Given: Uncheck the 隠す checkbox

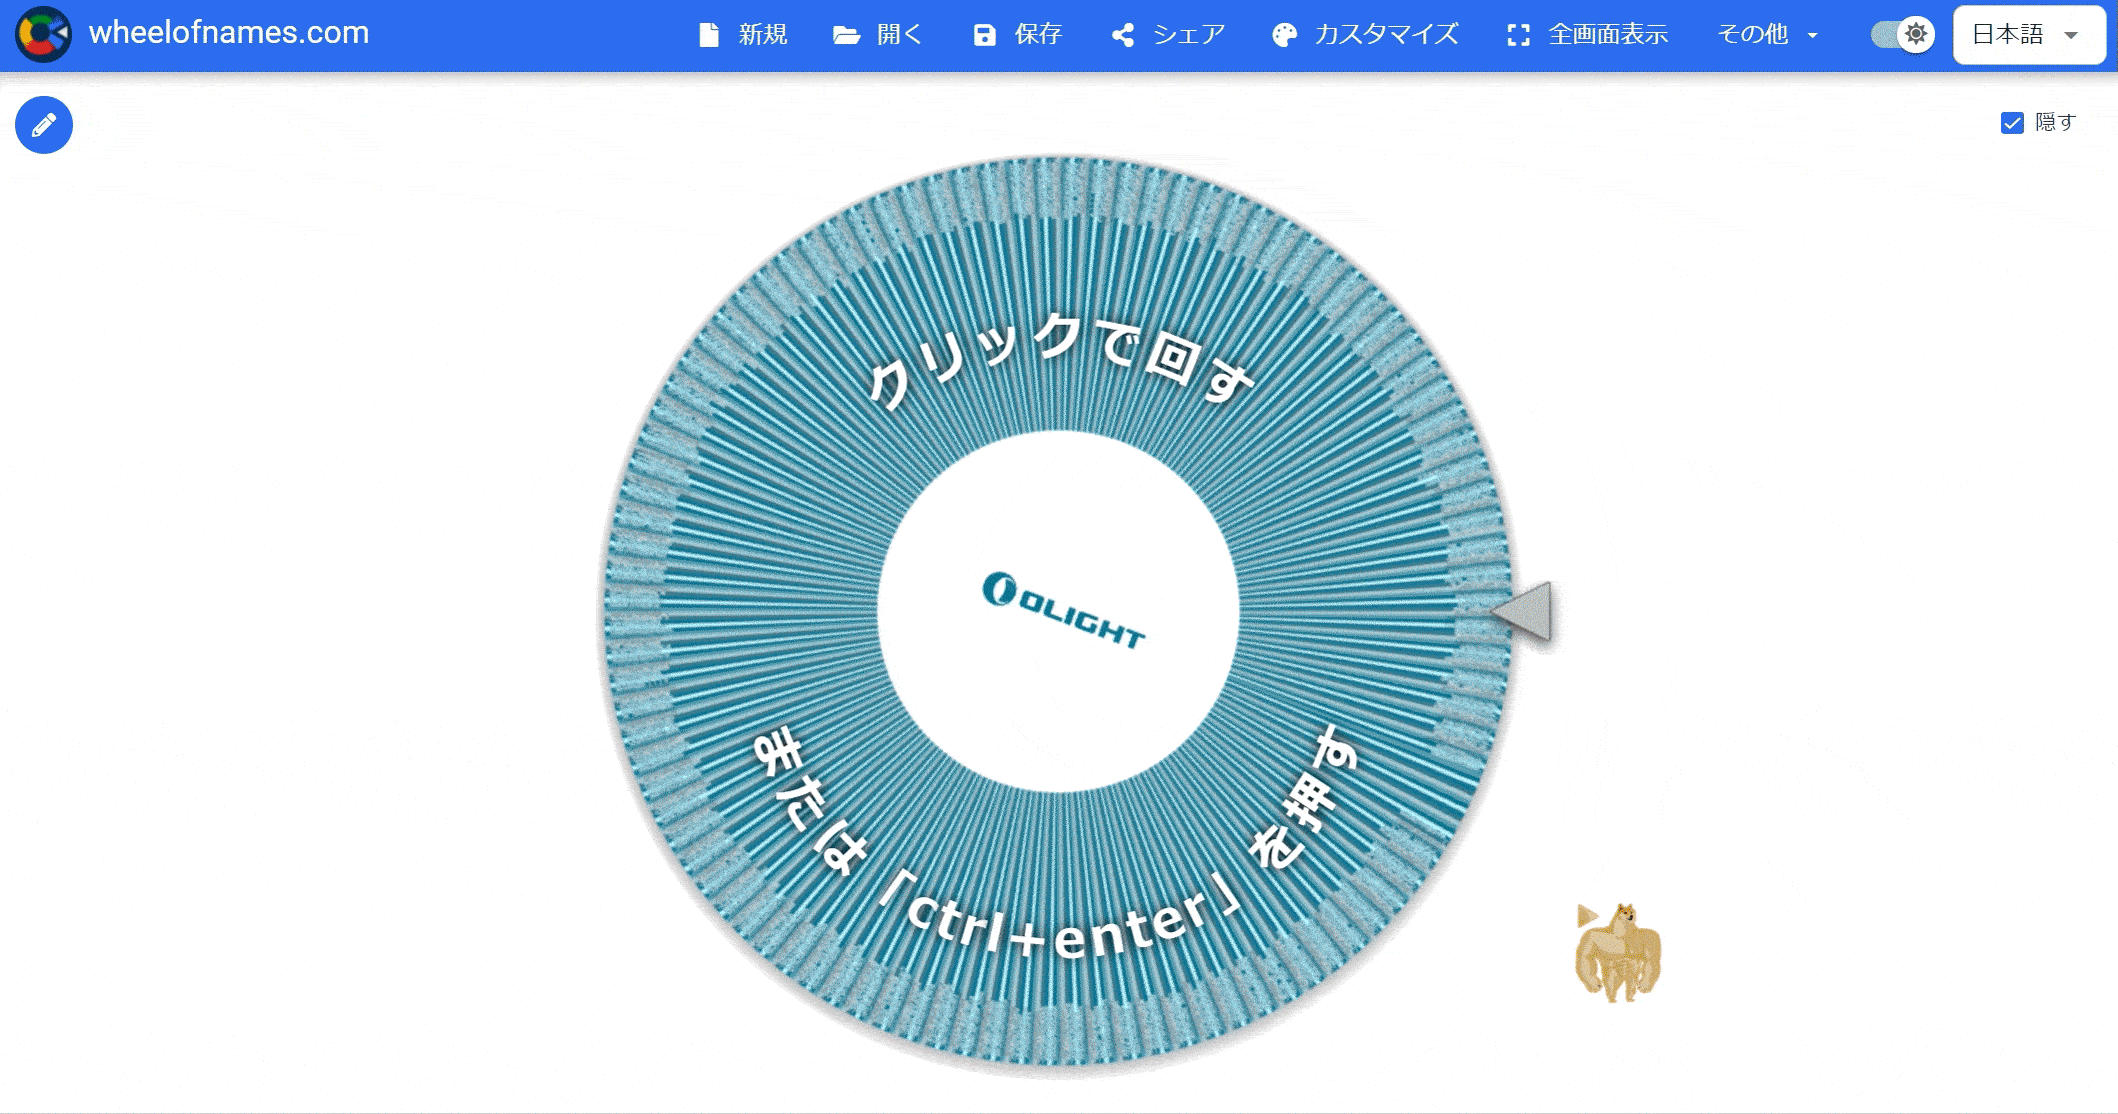Looking at the screenshot, I should pos(2012,123).
